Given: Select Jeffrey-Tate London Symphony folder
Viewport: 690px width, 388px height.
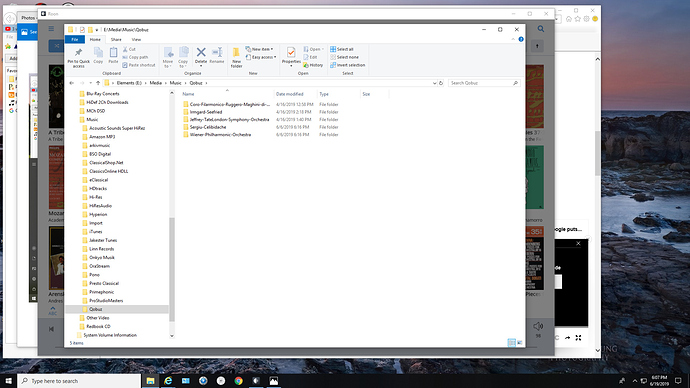Looking at the screenshot, I should pos(229,120).
